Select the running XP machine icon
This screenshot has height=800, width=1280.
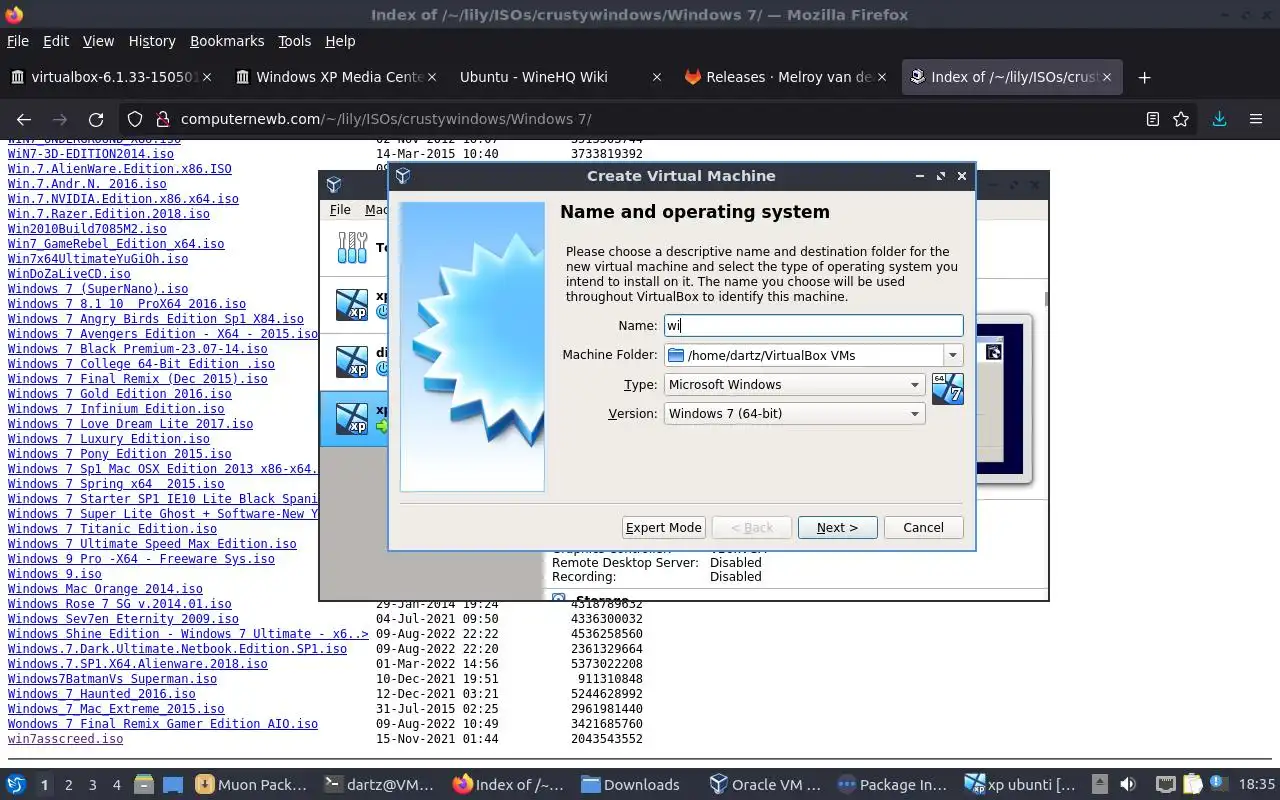click(x=352, y=418)
